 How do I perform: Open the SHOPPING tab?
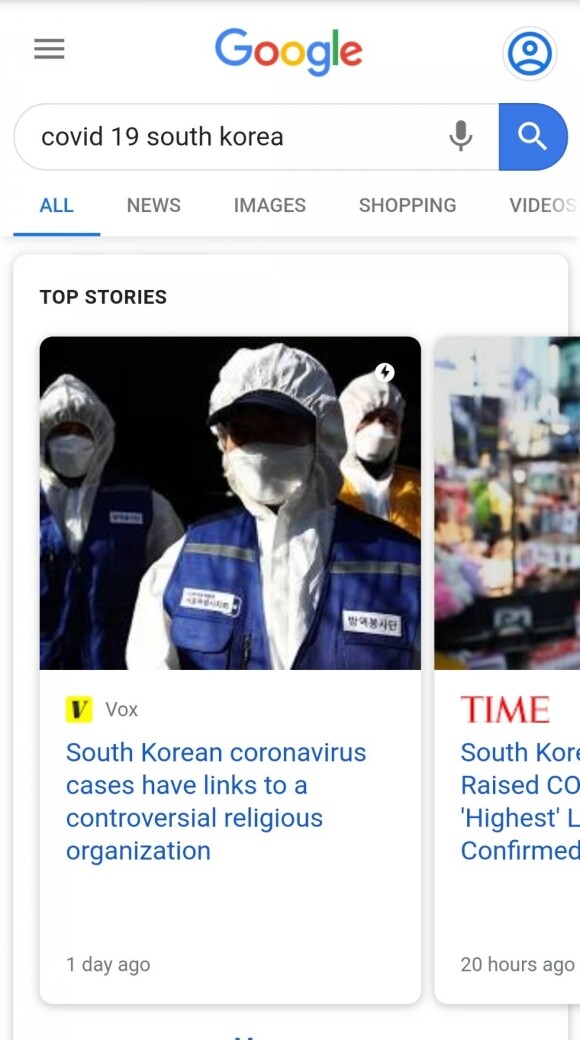[407, 206]
